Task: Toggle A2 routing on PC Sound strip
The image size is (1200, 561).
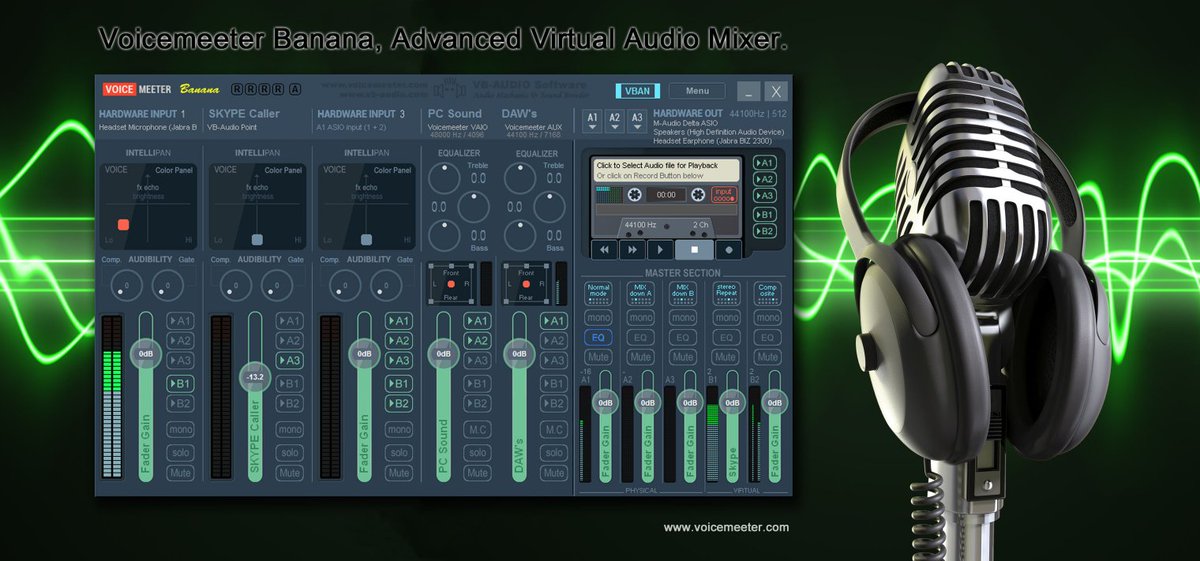Action: [x=478, y=341]
